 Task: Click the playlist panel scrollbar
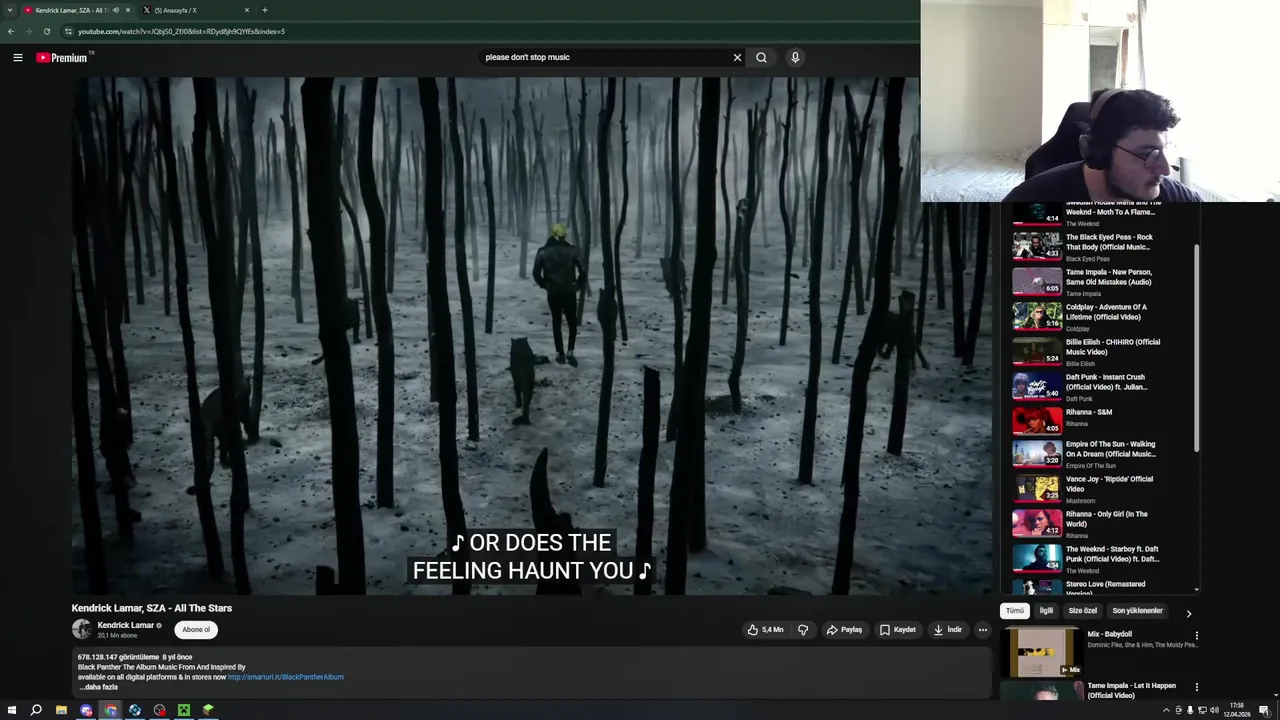[x=1196, y=347]
